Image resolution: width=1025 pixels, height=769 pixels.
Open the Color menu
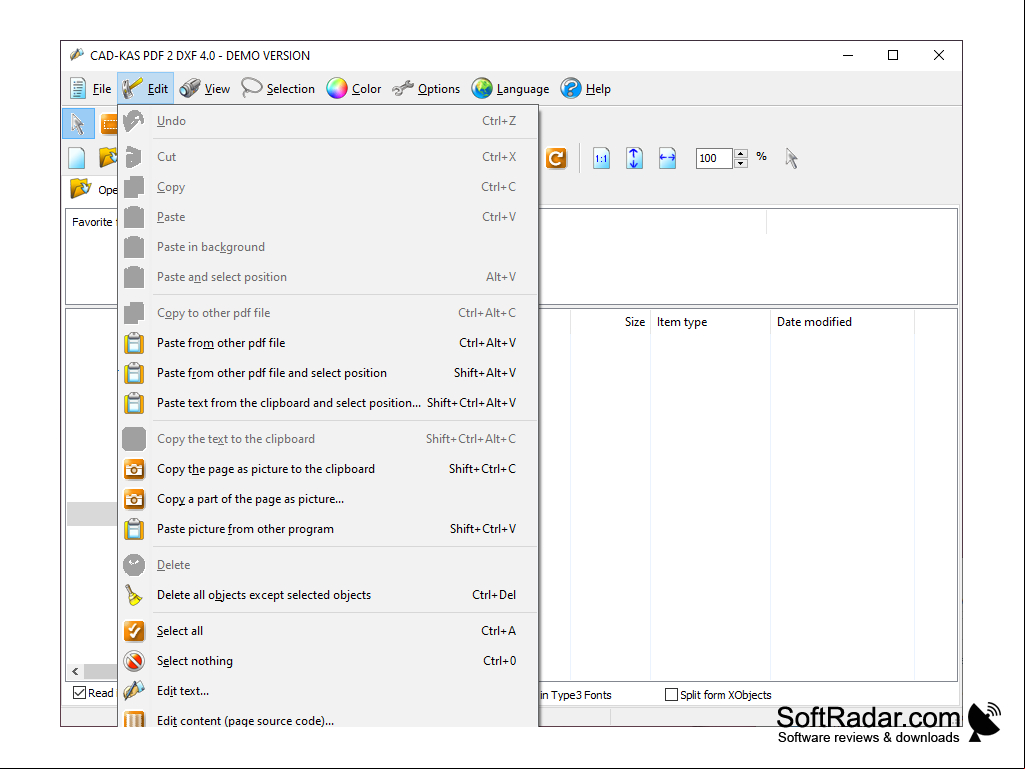[354, 89]
